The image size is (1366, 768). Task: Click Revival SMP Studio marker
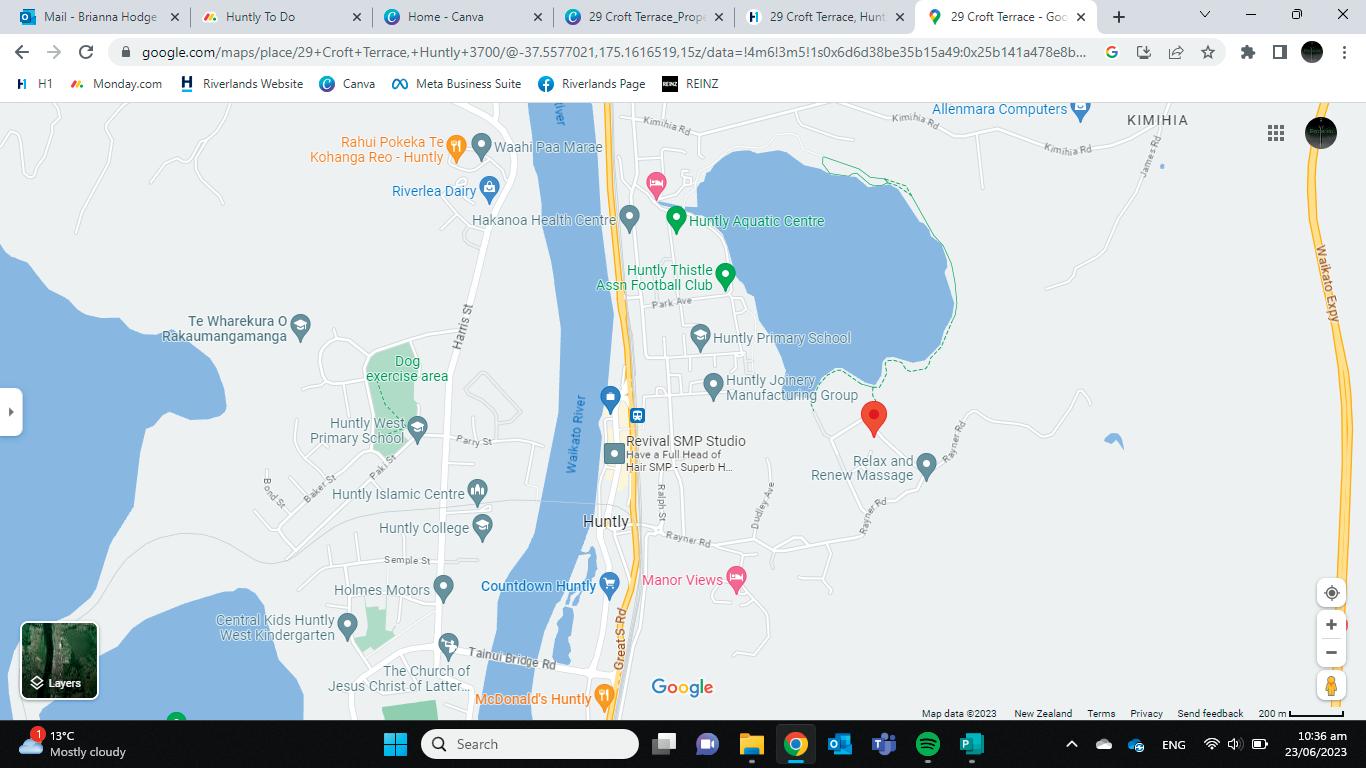click(614, 454)
